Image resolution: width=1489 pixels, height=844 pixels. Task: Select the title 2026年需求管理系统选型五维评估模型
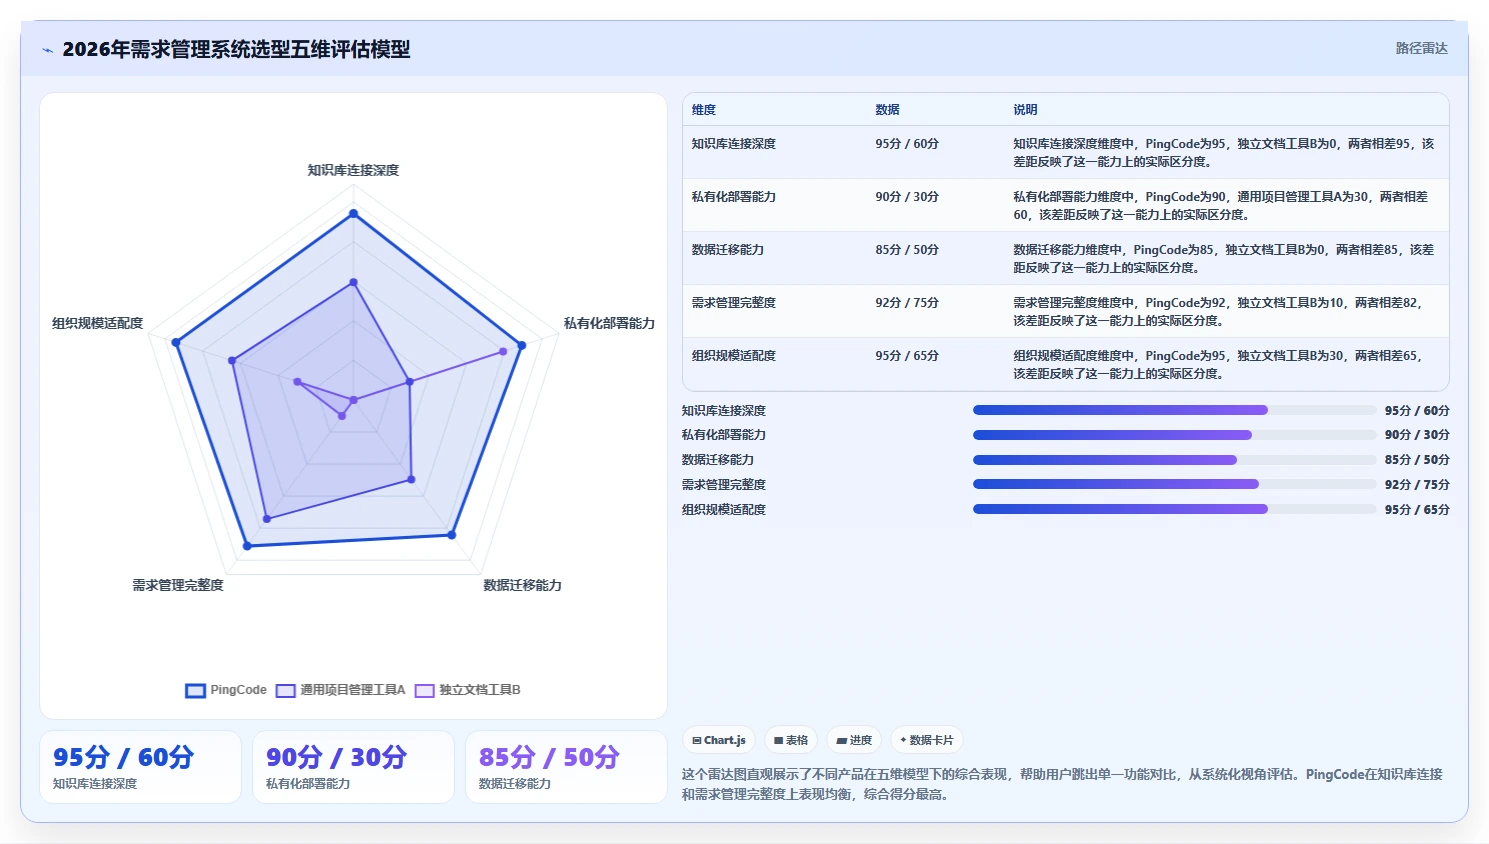[x=236, y=49]
